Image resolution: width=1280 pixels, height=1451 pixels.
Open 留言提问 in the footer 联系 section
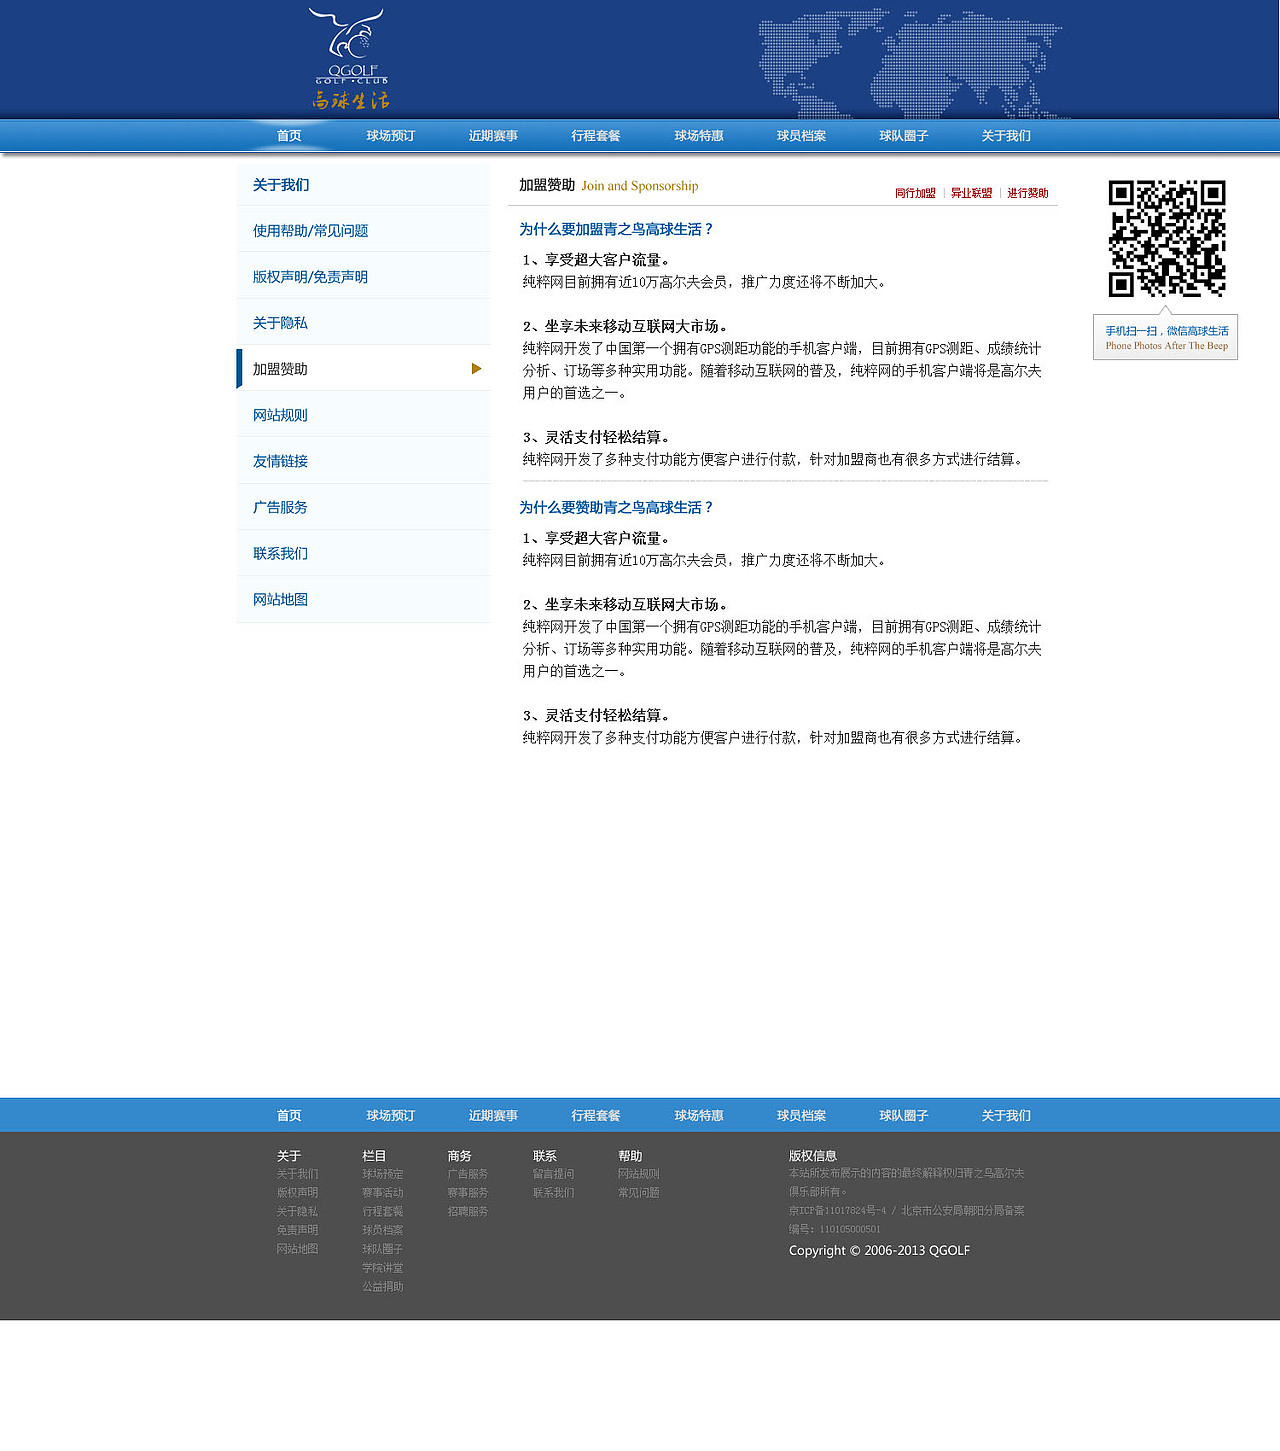pyautogui.click(x=552, y=1173)
